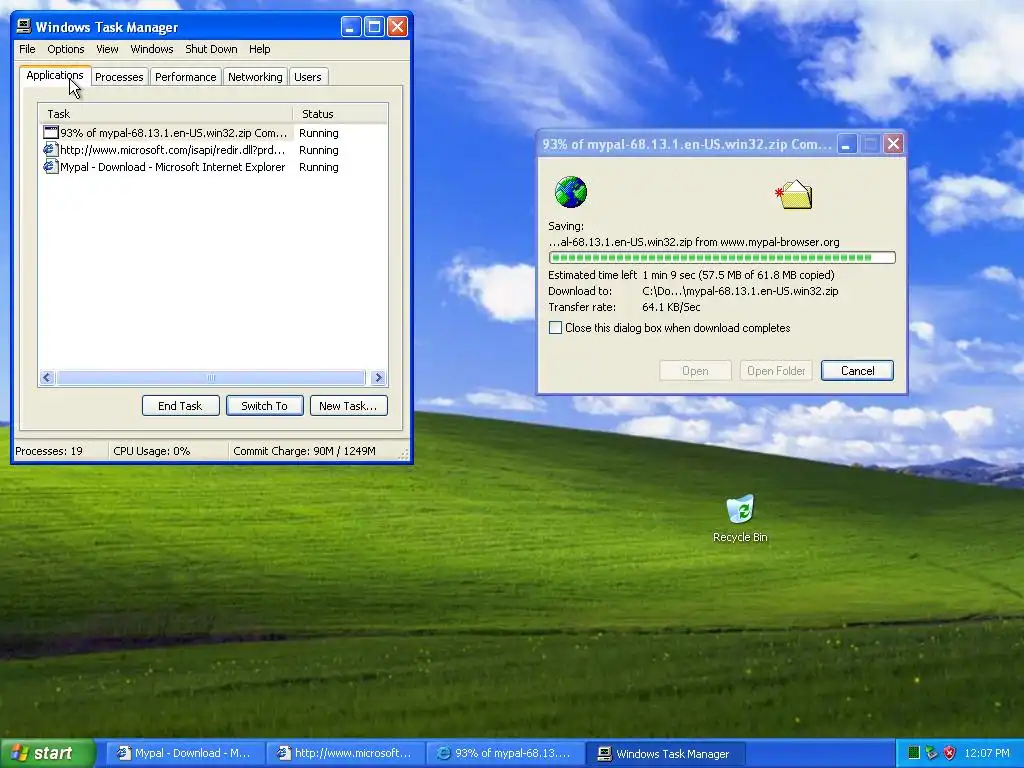This screenshot has width=1024, height=768.
Task: Minimize the download progress dialog
Action: [847, 144]
